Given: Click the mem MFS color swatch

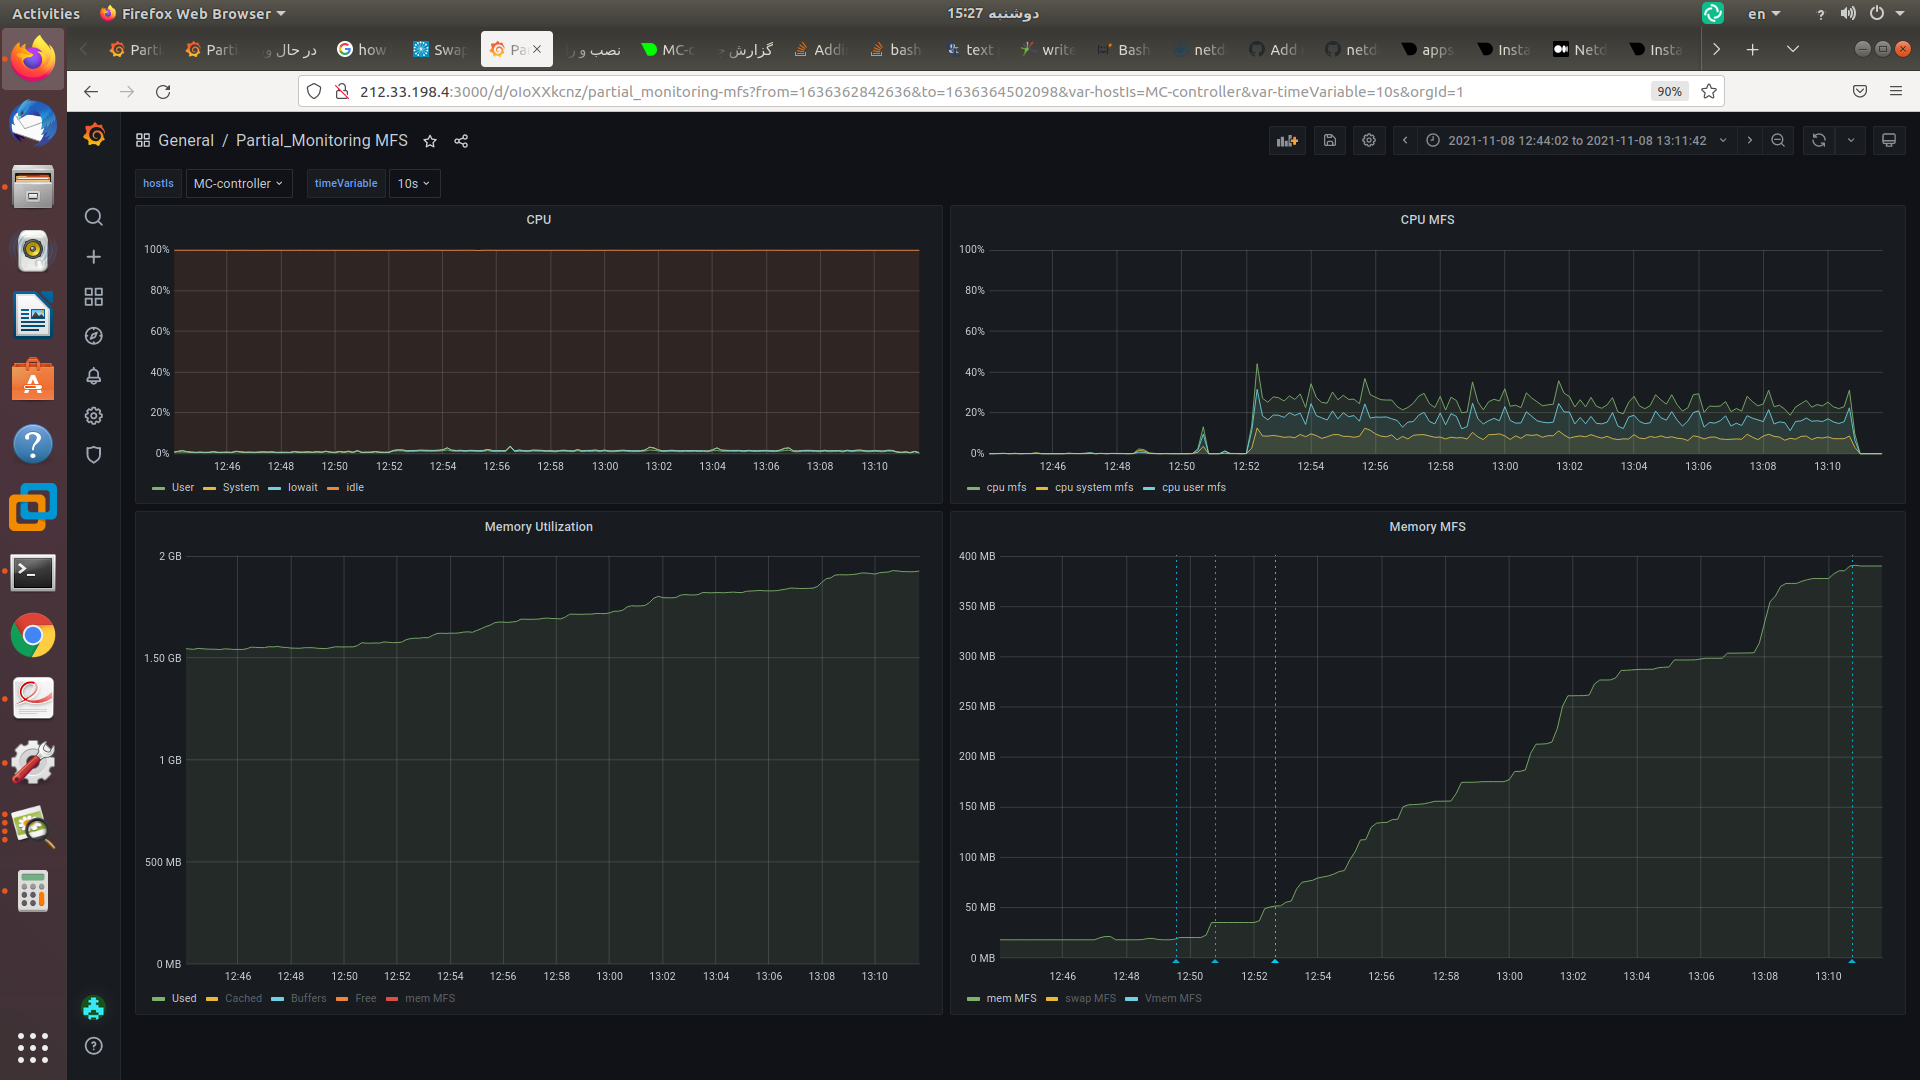Looking at the screenshot, I should [x=973, y=999].
